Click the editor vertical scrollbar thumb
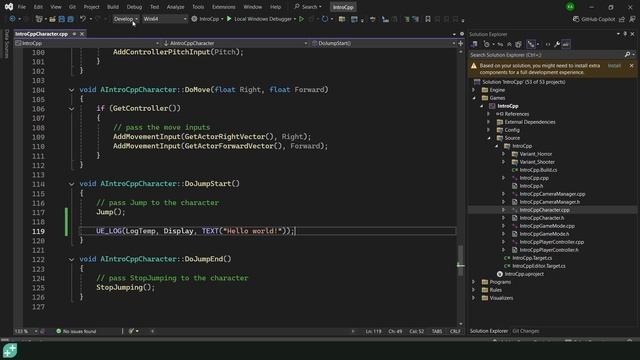Viewport: 640px width, 360px height. 460,260
